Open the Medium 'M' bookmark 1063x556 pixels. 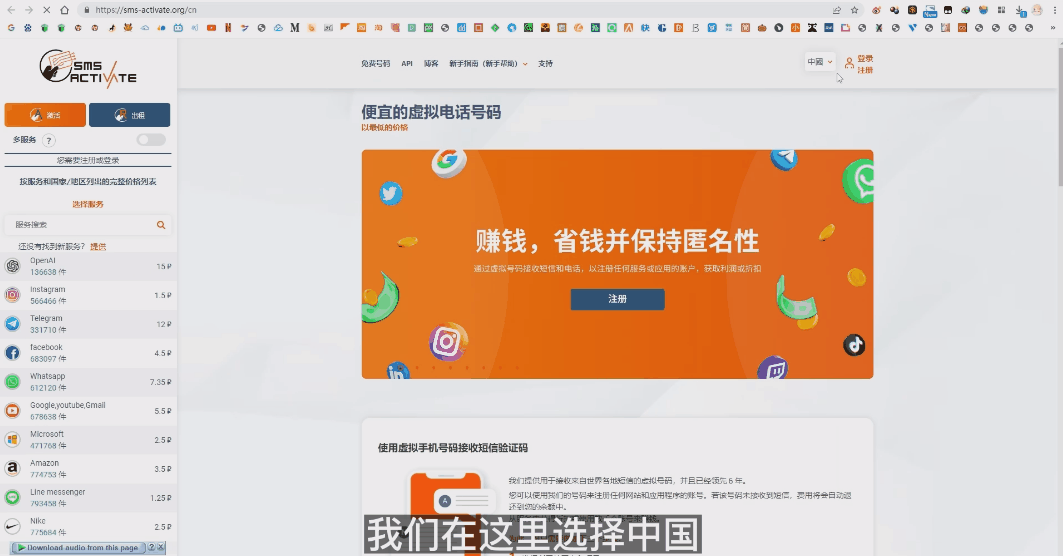294,28
